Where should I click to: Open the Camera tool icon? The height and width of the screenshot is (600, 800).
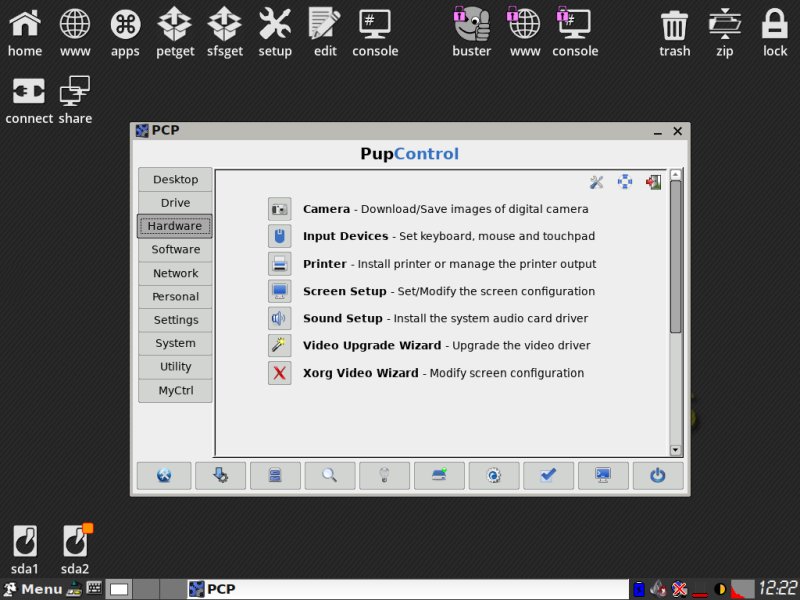coord(280,209)
